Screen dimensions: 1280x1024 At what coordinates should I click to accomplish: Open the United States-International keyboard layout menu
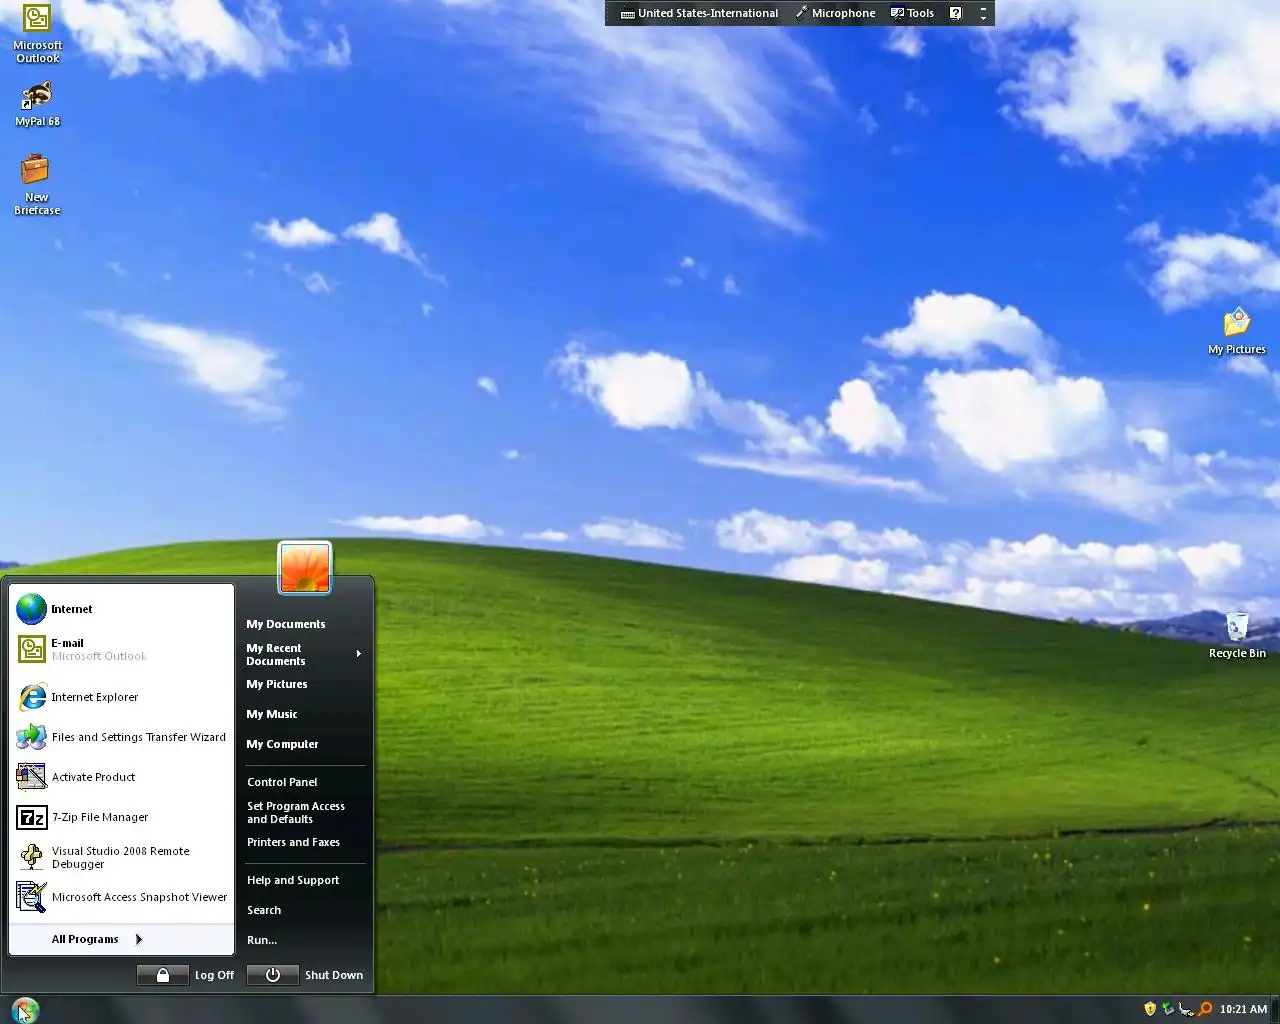coord(699,13)
